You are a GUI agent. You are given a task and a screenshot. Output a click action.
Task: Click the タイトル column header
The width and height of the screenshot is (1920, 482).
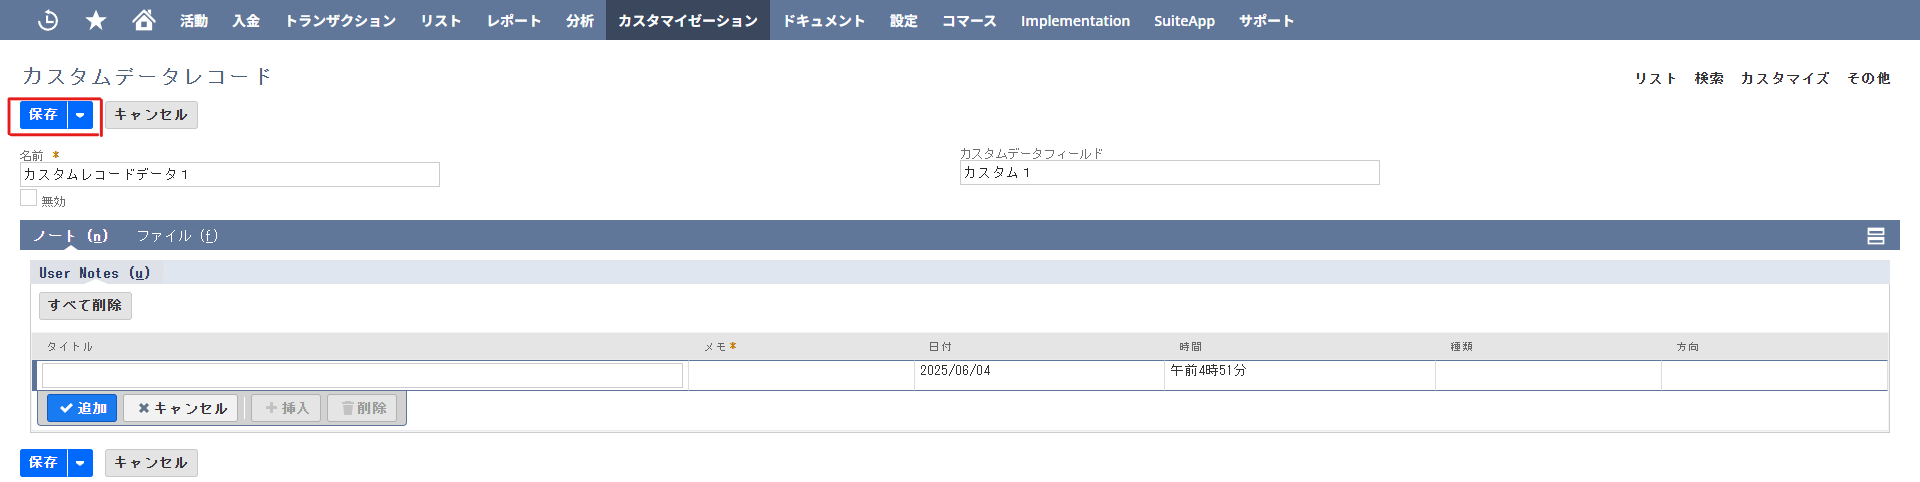(x=69, y=347)
